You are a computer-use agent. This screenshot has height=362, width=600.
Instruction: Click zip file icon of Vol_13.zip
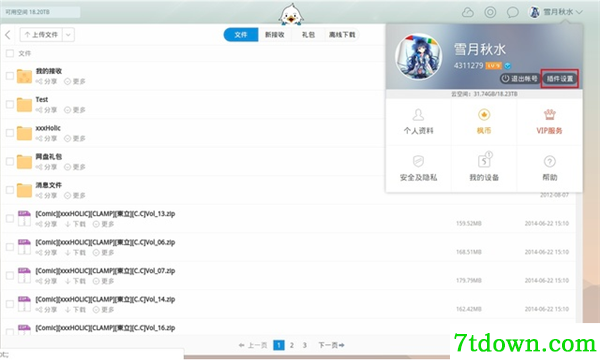tap(24, 219)
